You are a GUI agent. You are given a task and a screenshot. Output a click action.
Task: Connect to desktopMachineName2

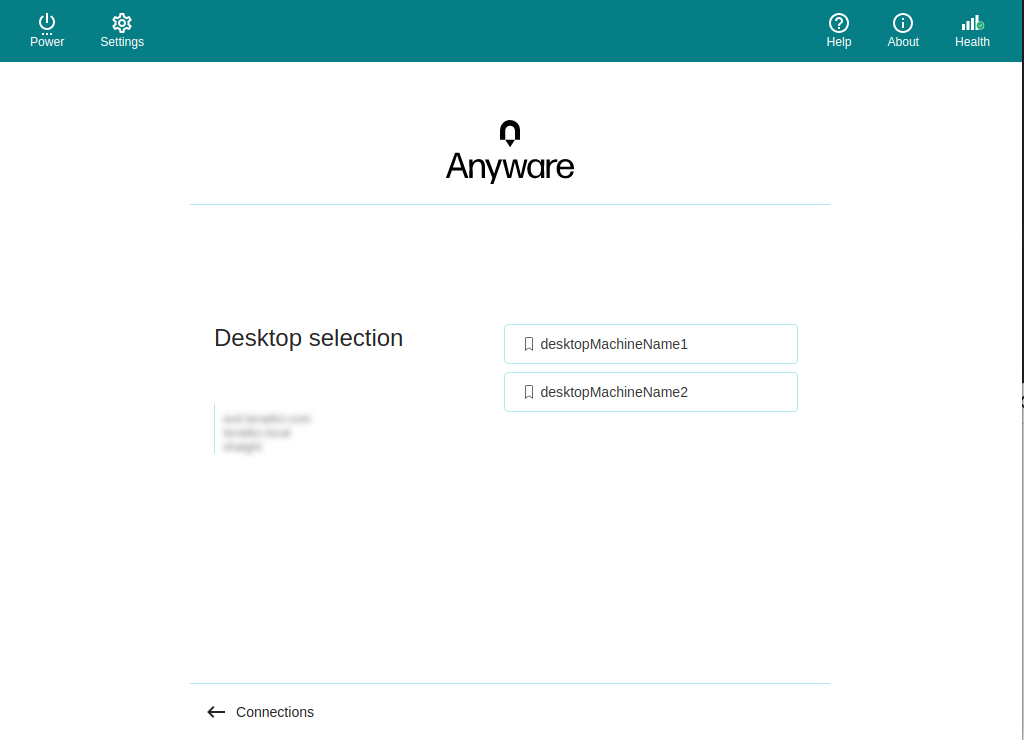coord(650,392)
